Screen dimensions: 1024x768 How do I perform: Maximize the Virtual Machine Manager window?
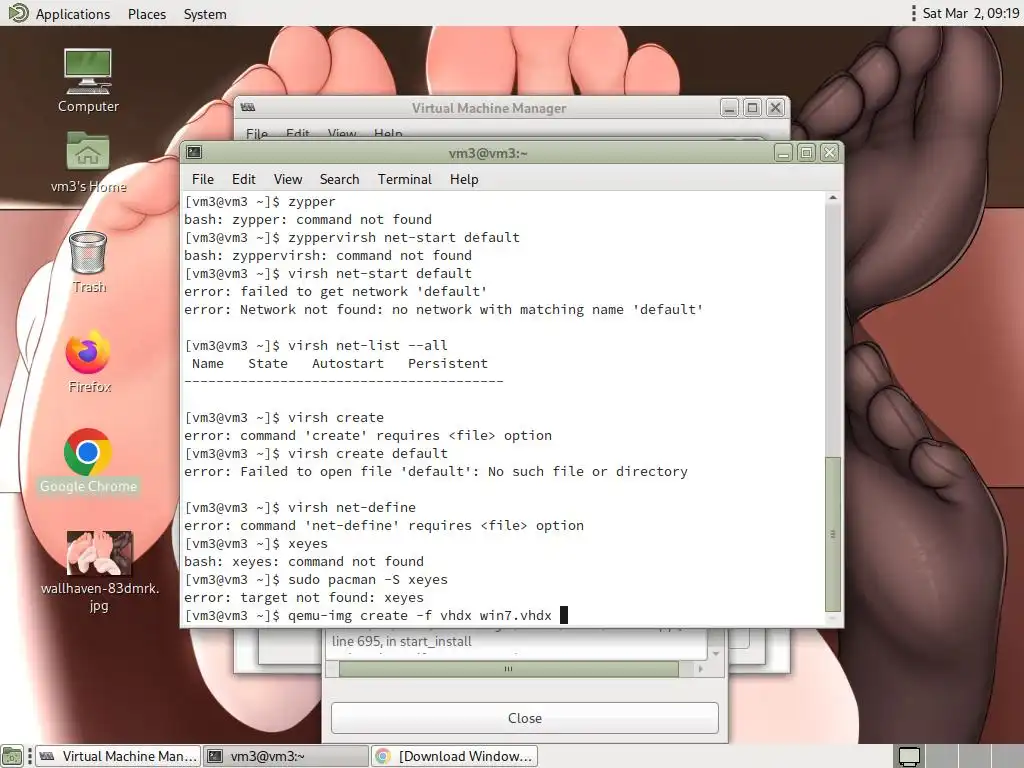752,108
